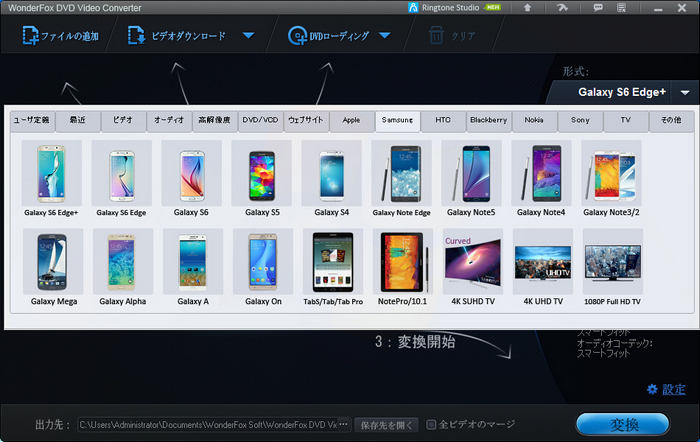The height and width of the screenshot is (442, 700).
Task: Choose the Galaxy Mega device icon
Action: (53, 262)
